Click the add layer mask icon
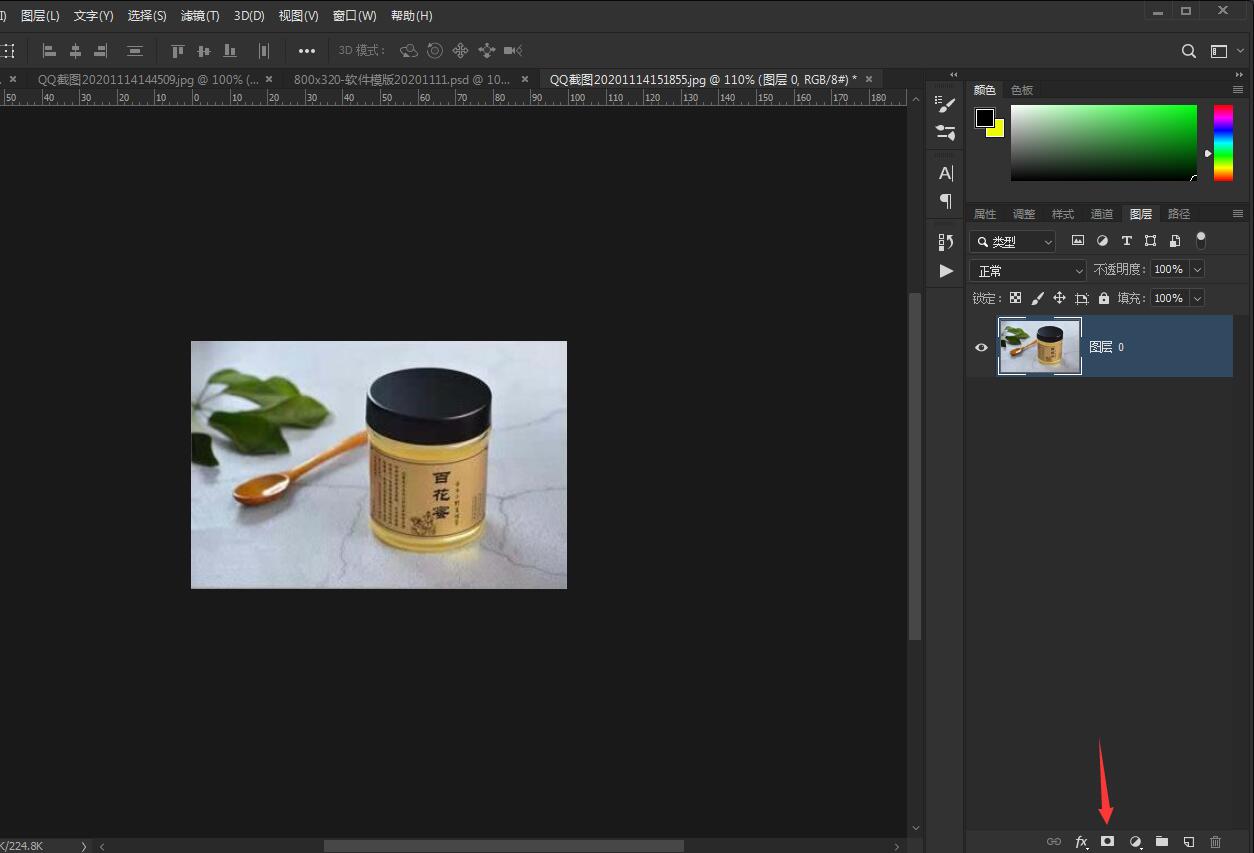This screenshot has height=853, width=1254. [1107, 842]
